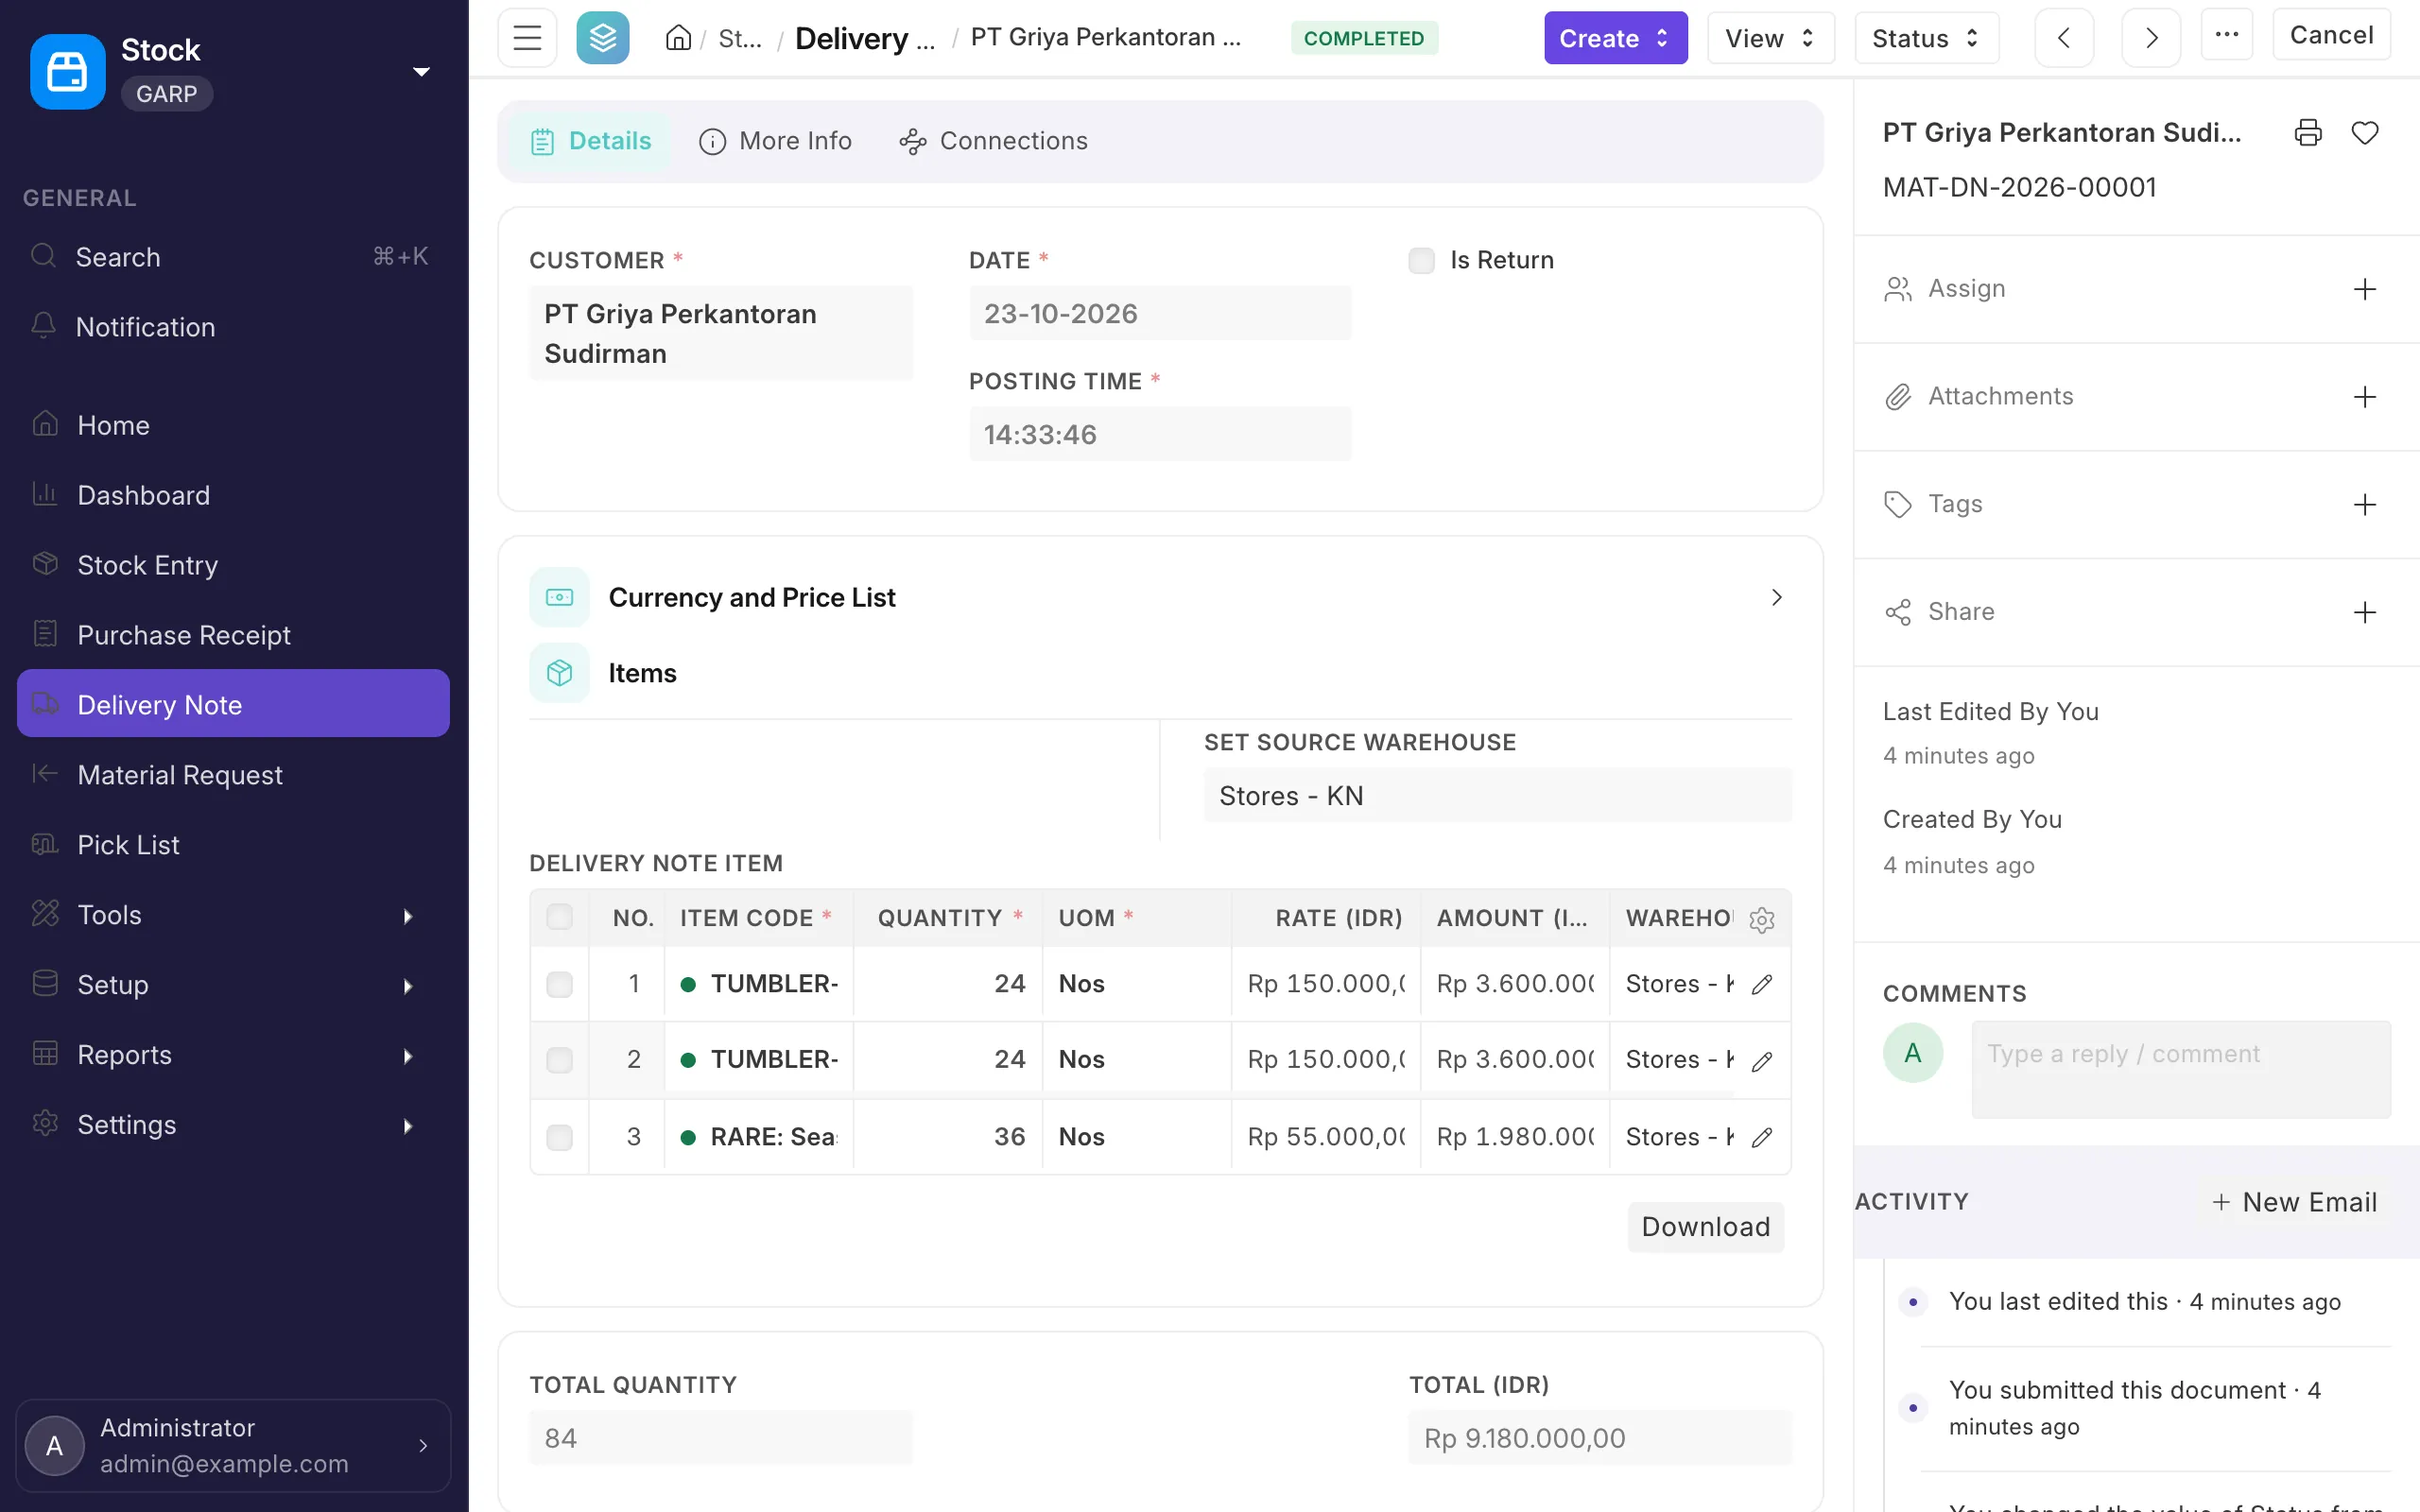Click New Email in Activity
Image resolution: width=2420 pixels, height=1512 pixels.
(x=2294, y=1202)
